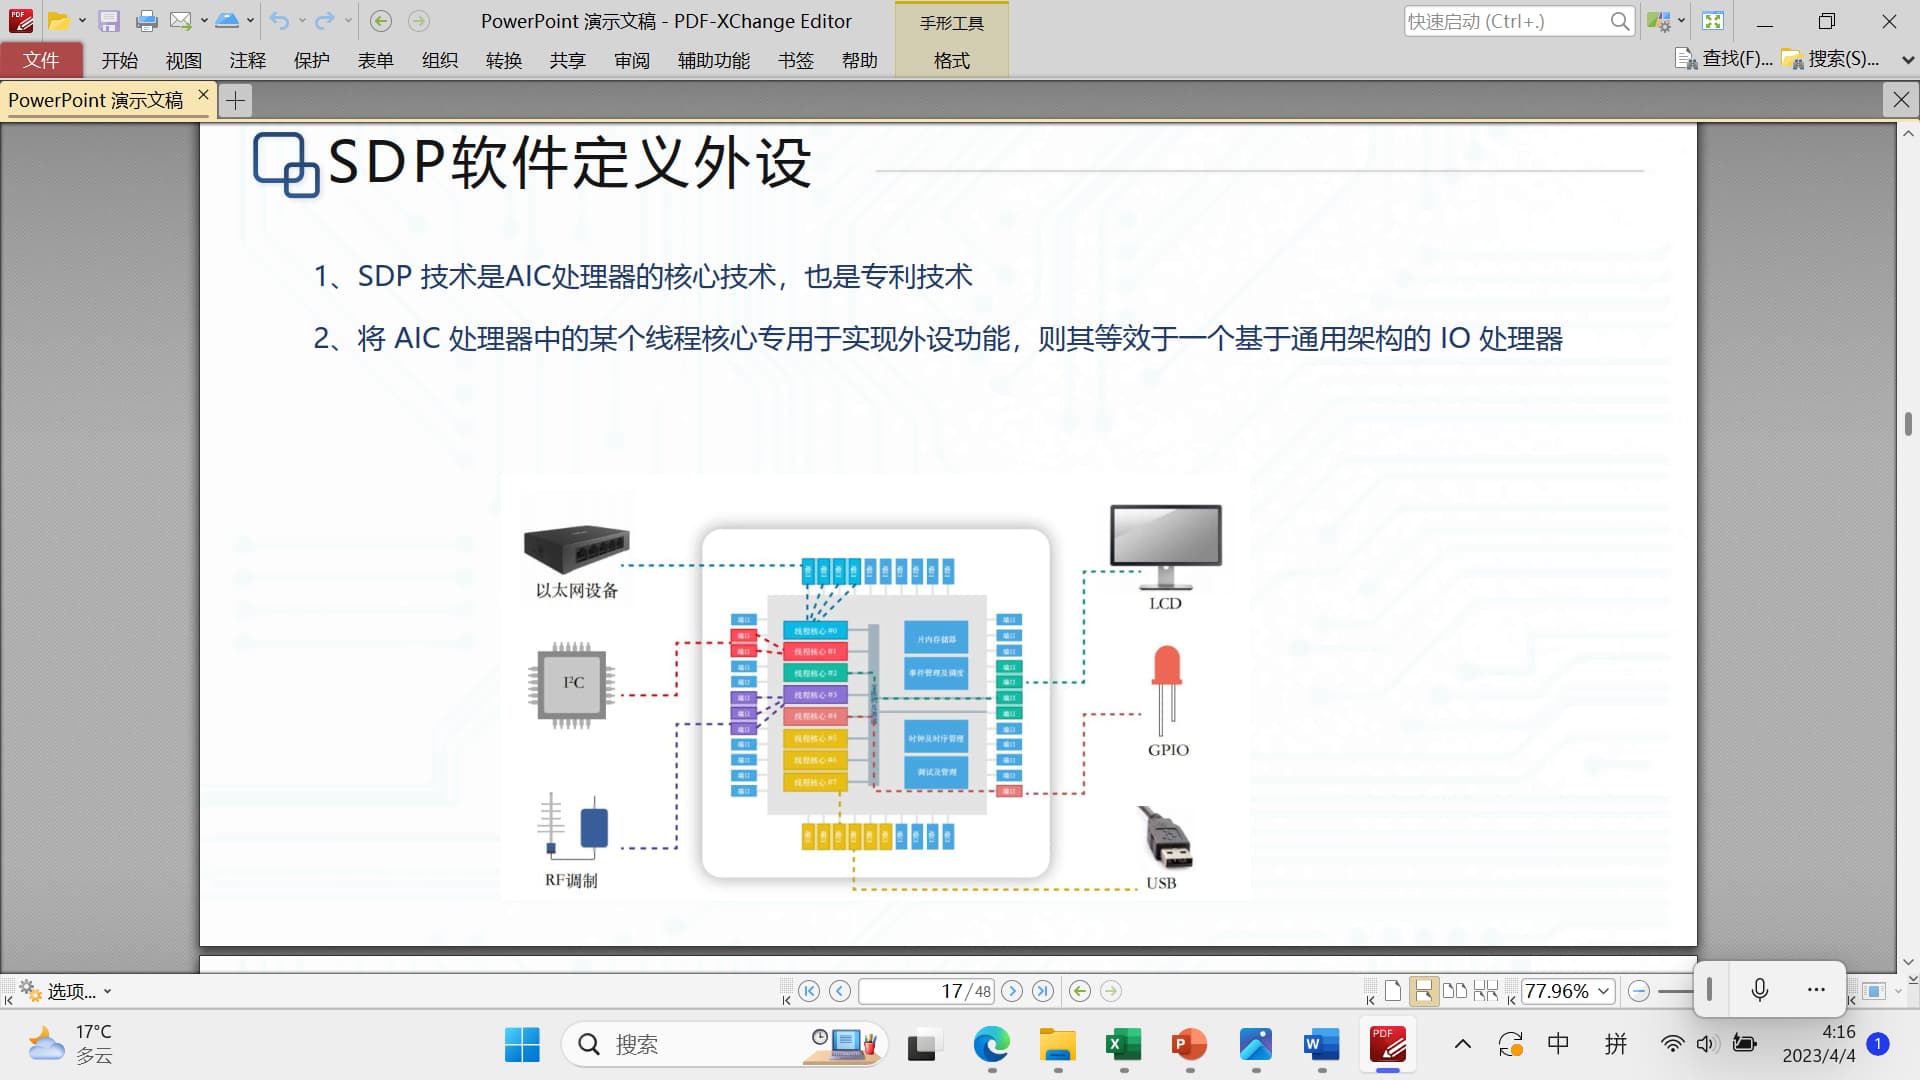Switch to two pages facing layout
The width and height of the screenshot is (1920, 1080).
(x=1454, y=991)
